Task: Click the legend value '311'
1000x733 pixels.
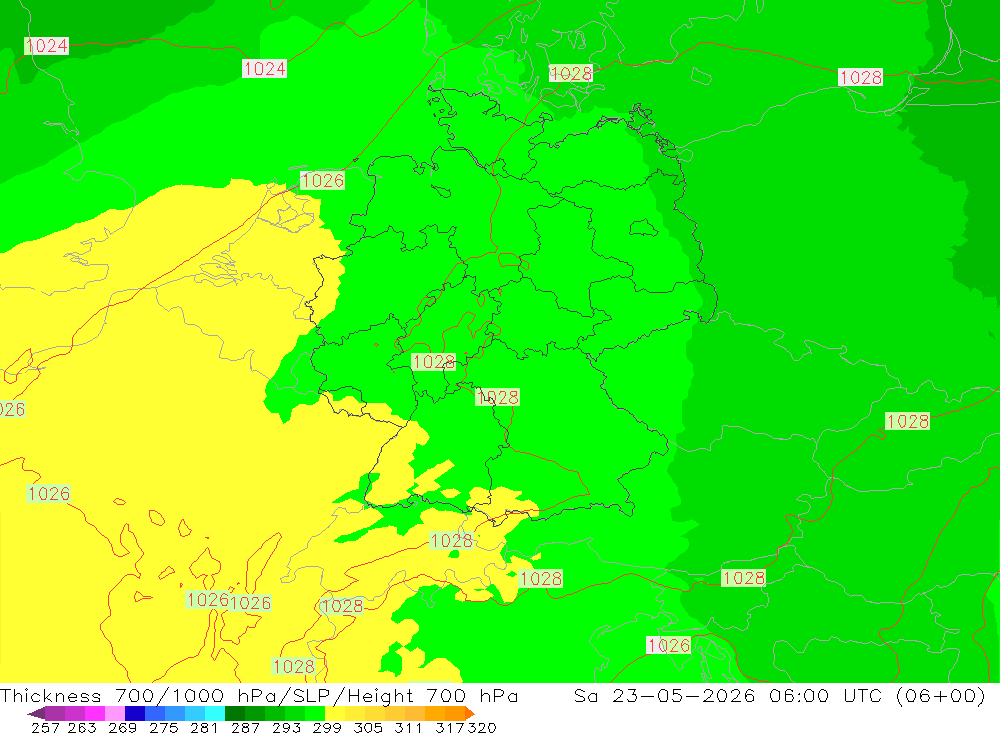Action: click(x=408, y=728)
